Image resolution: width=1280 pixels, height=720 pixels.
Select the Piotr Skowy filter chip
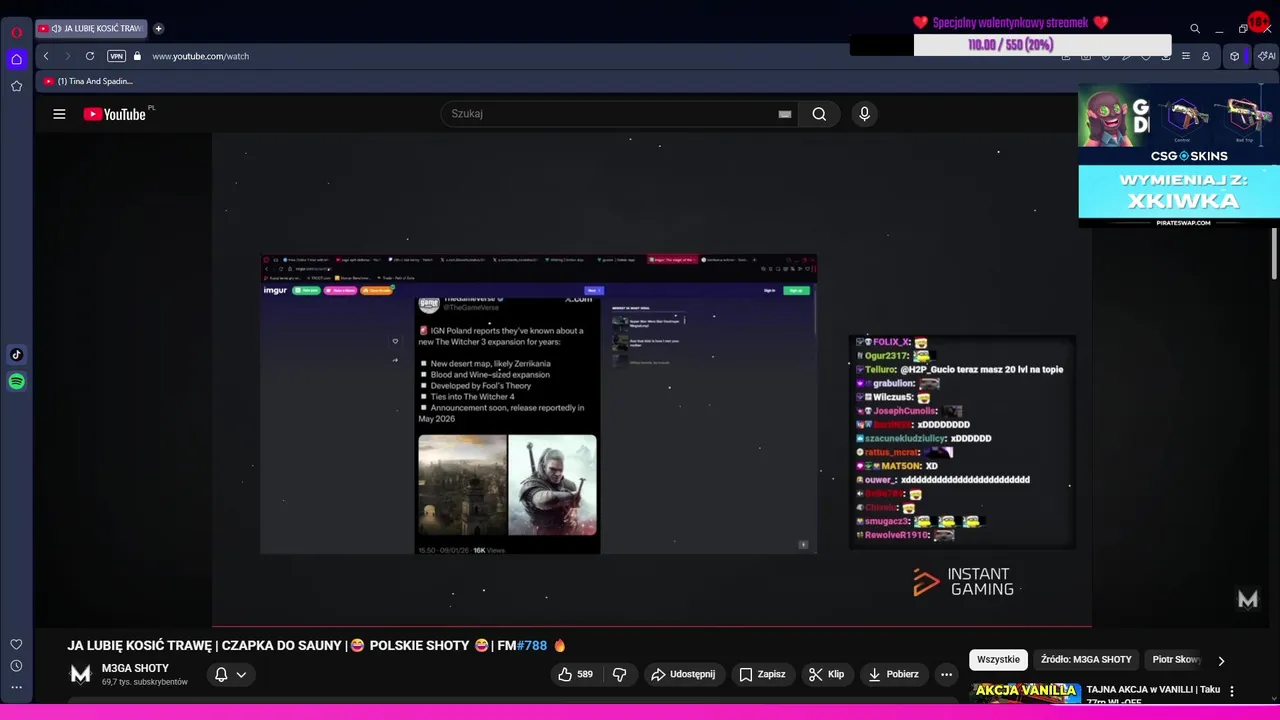coord(1175,659)
